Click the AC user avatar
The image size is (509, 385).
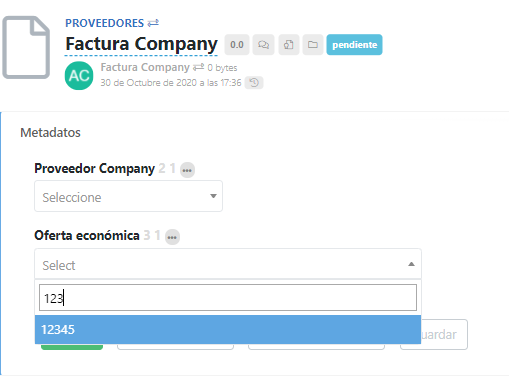79,76
